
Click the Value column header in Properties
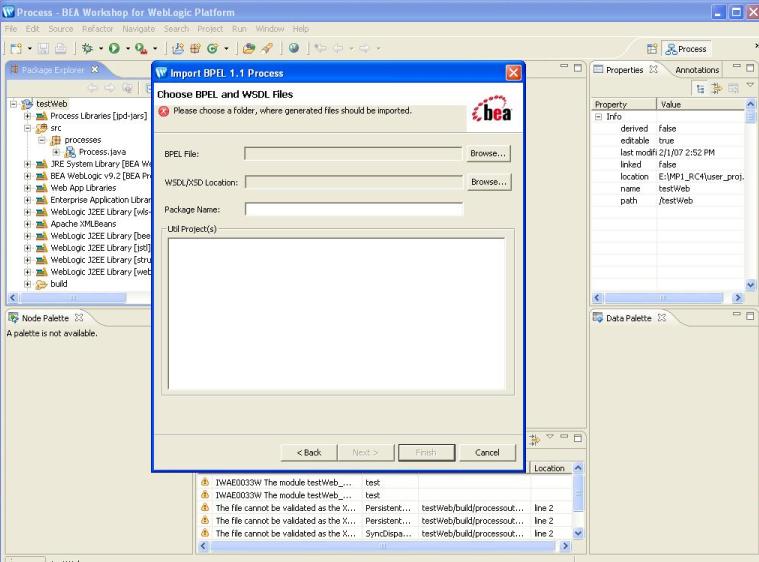click(700, 104)
